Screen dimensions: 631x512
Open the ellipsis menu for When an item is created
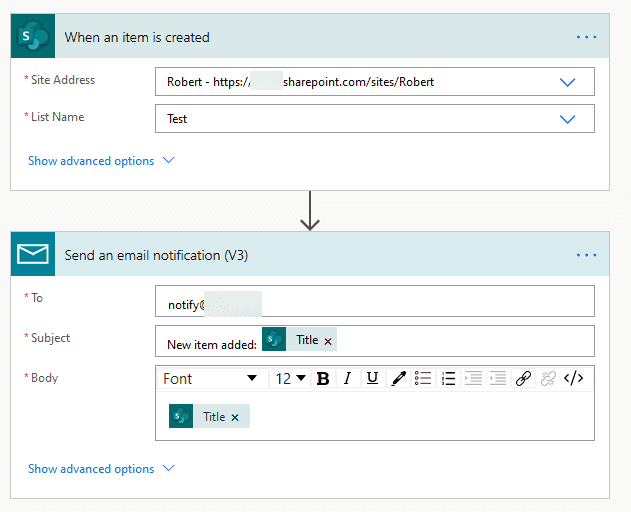point(586,37)
